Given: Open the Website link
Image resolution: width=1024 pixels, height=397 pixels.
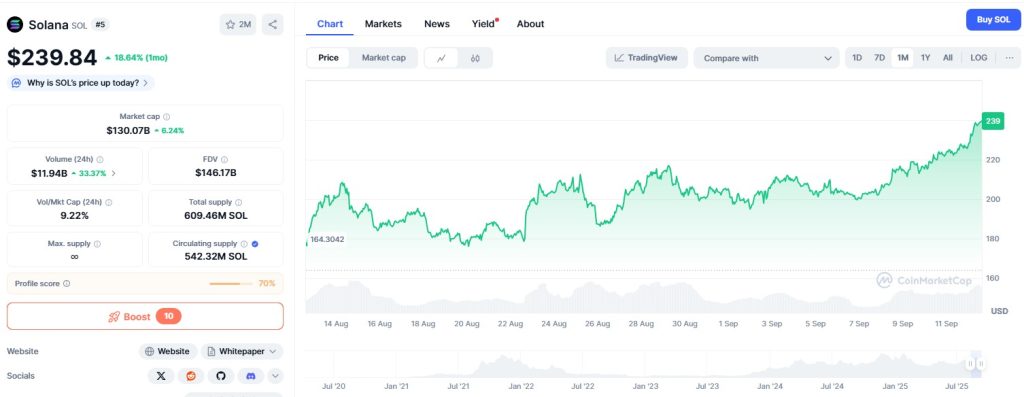Looking at the screenshot, I should (x=168, y=351).
